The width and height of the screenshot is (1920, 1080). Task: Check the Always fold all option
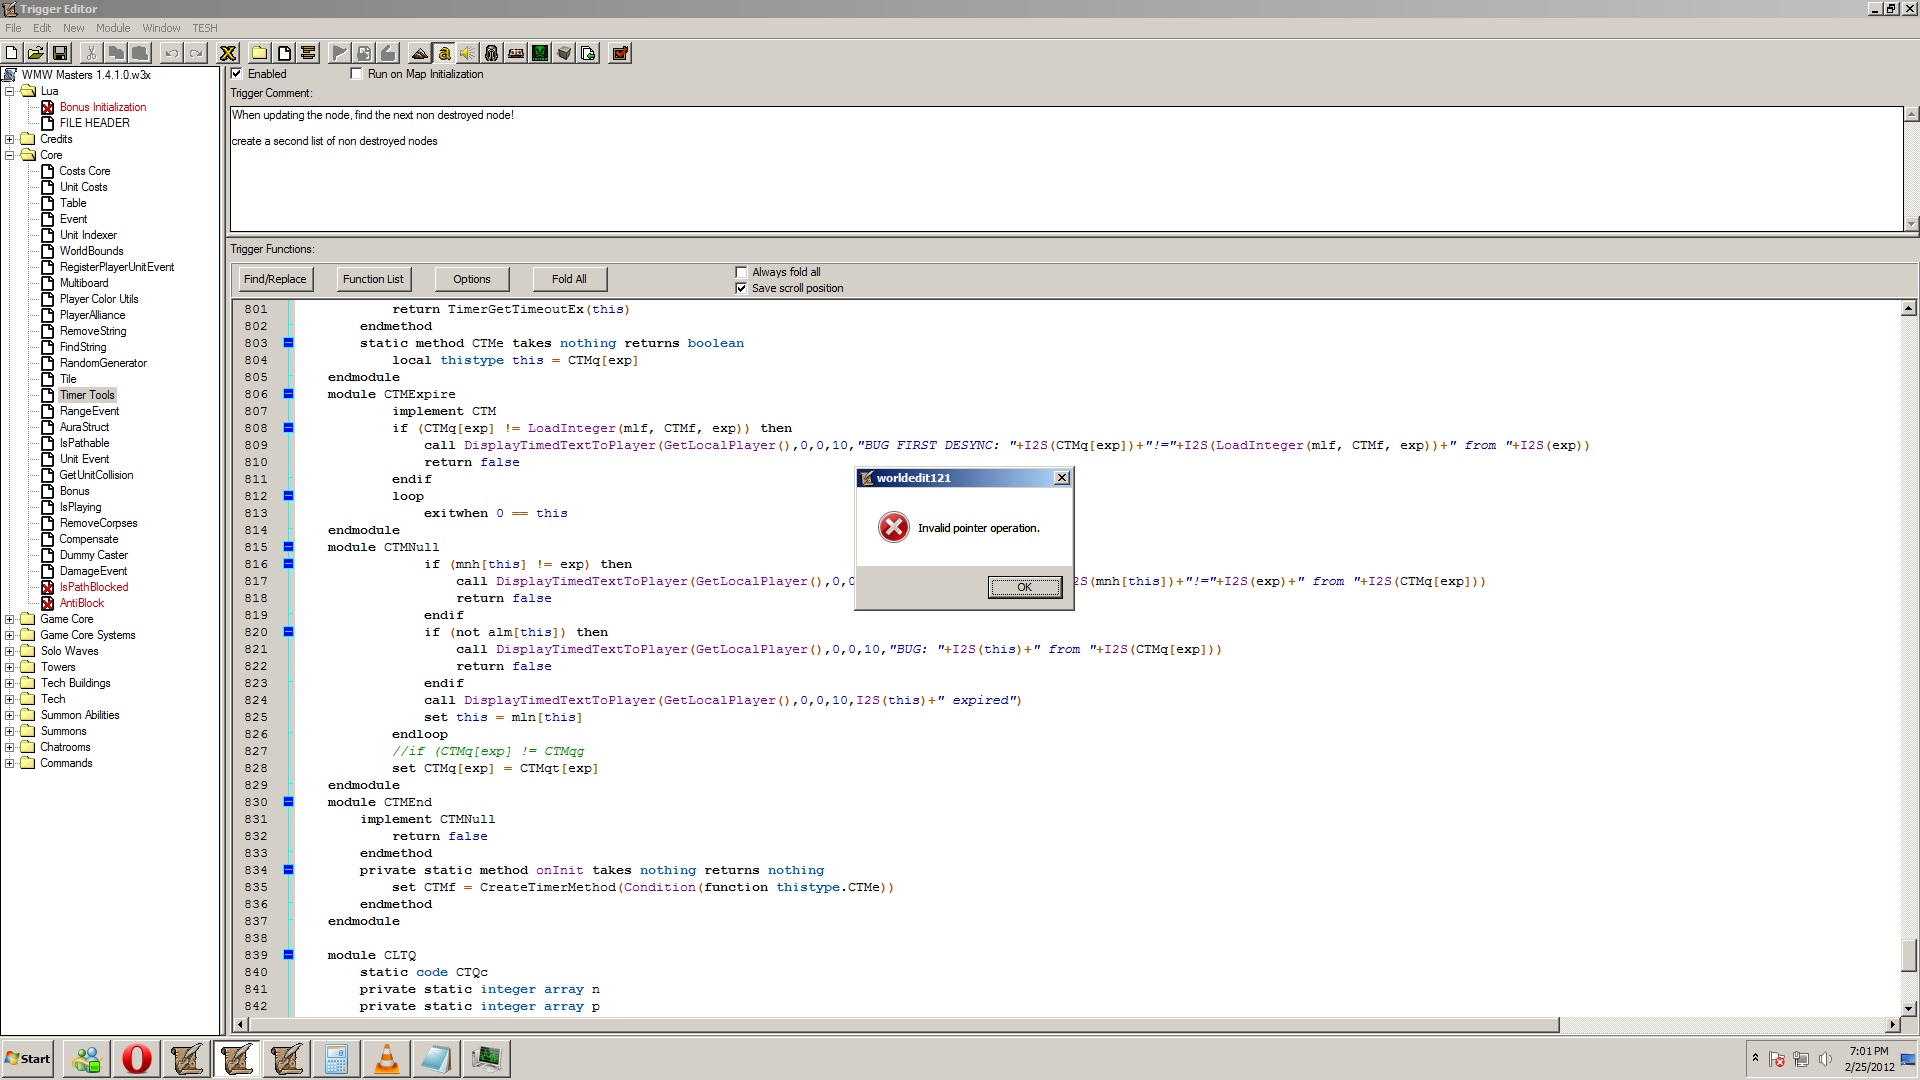(741, 272)
